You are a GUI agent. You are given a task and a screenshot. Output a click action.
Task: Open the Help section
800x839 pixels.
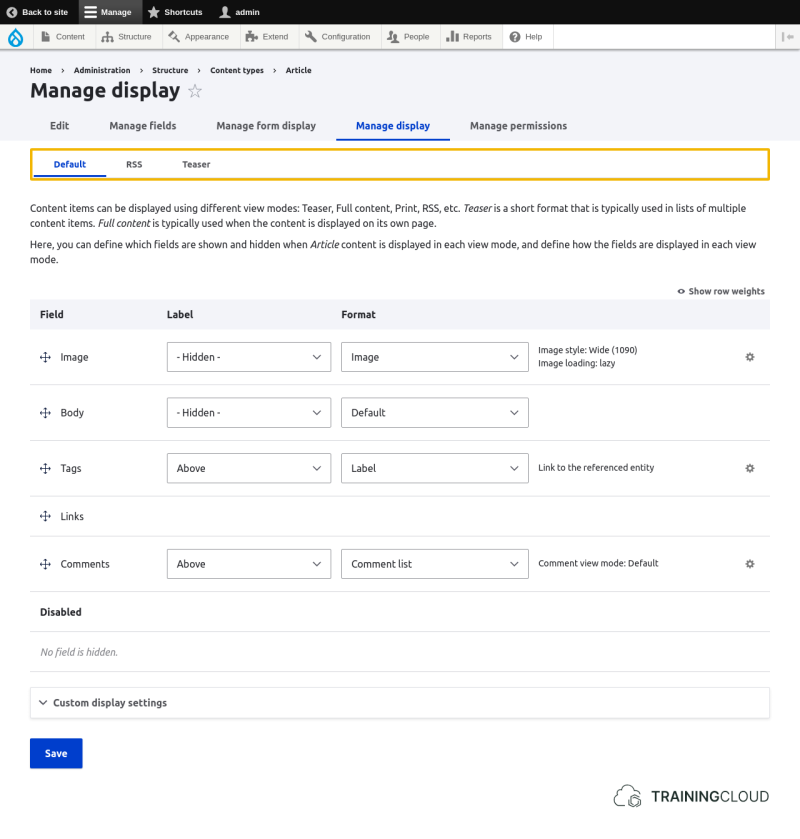[526, 37]
